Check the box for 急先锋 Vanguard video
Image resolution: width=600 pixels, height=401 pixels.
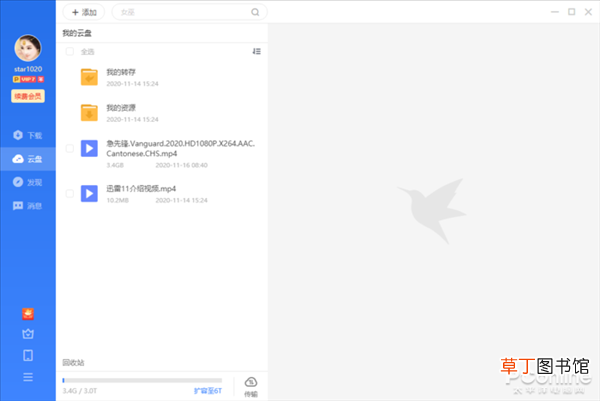[70, 148]
